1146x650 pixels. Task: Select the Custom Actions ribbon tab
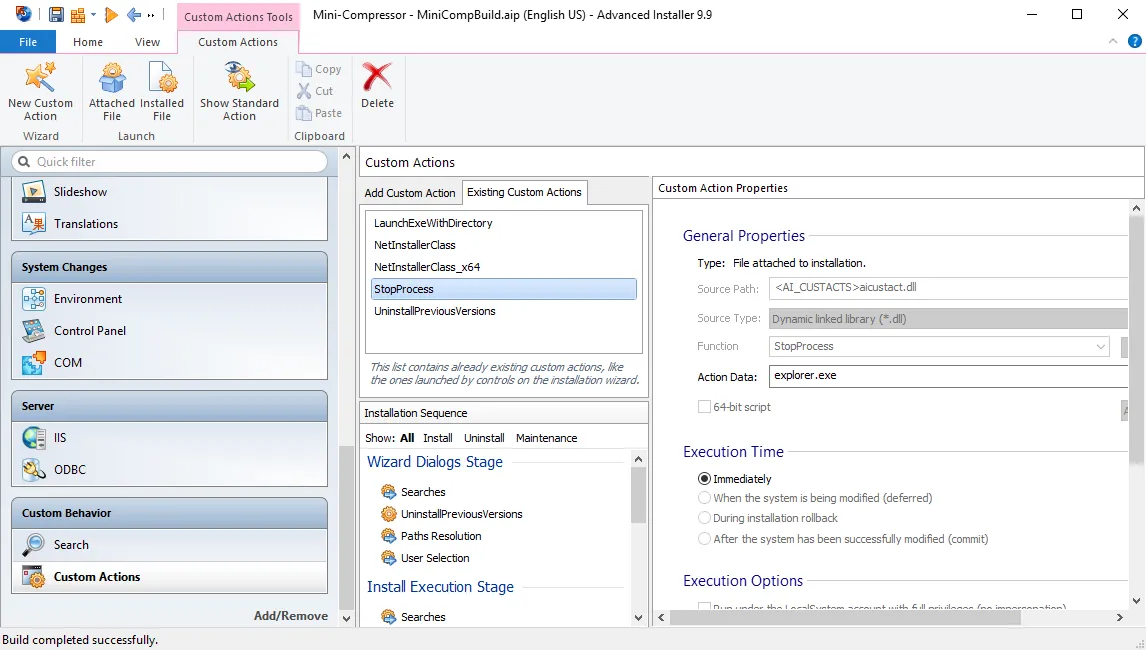[238, 42]
